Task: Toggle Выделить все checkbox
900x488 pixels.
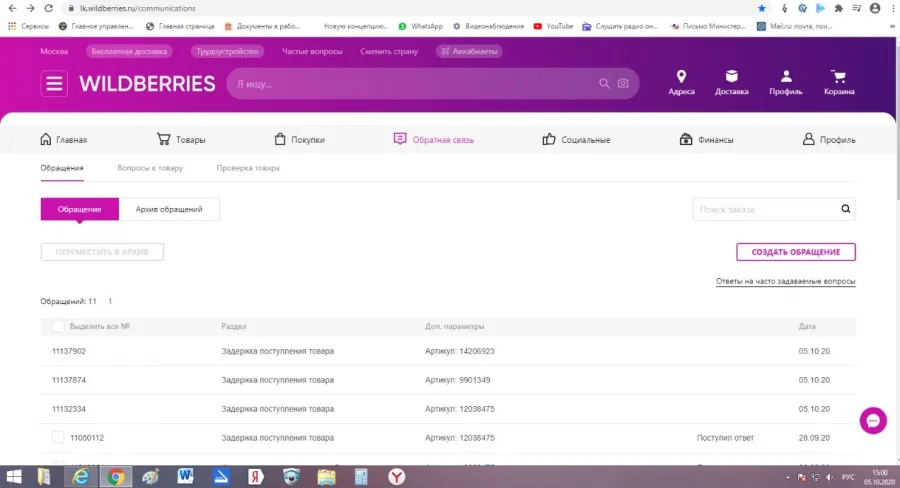Action: point(58,326)
